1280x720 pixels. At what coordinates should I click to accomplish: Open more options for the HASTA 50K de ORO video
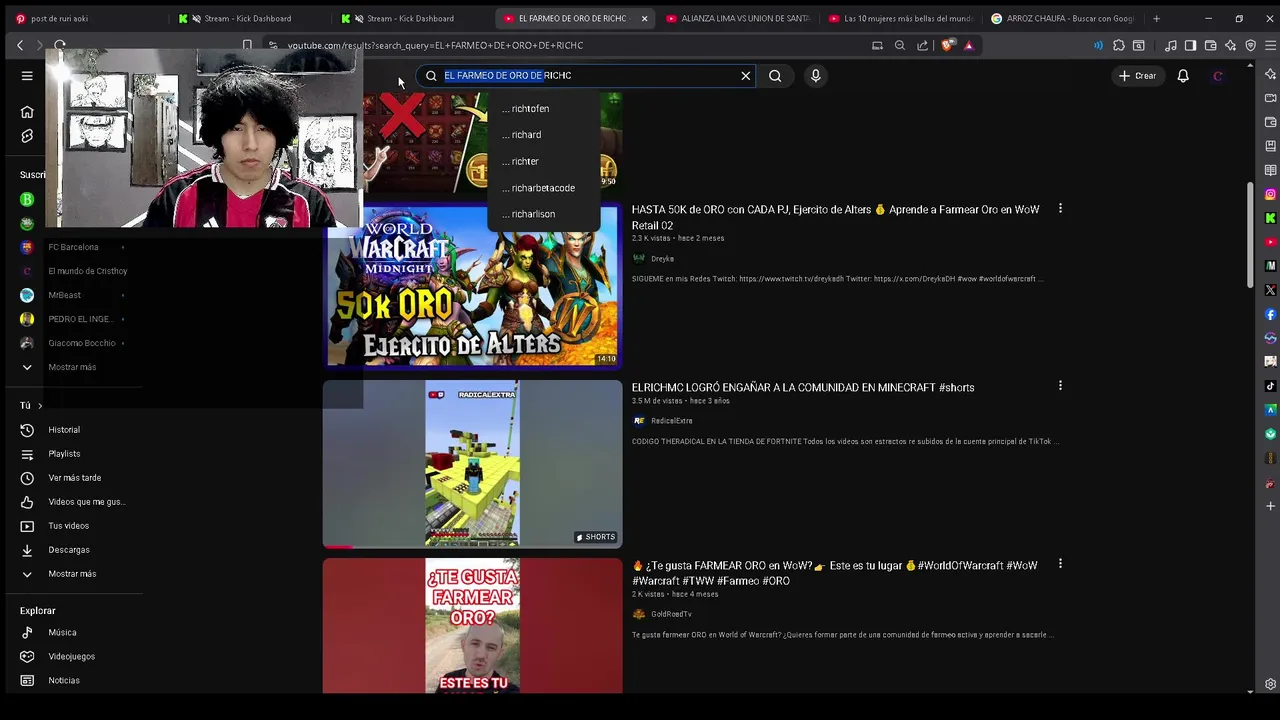(1060, 209)
